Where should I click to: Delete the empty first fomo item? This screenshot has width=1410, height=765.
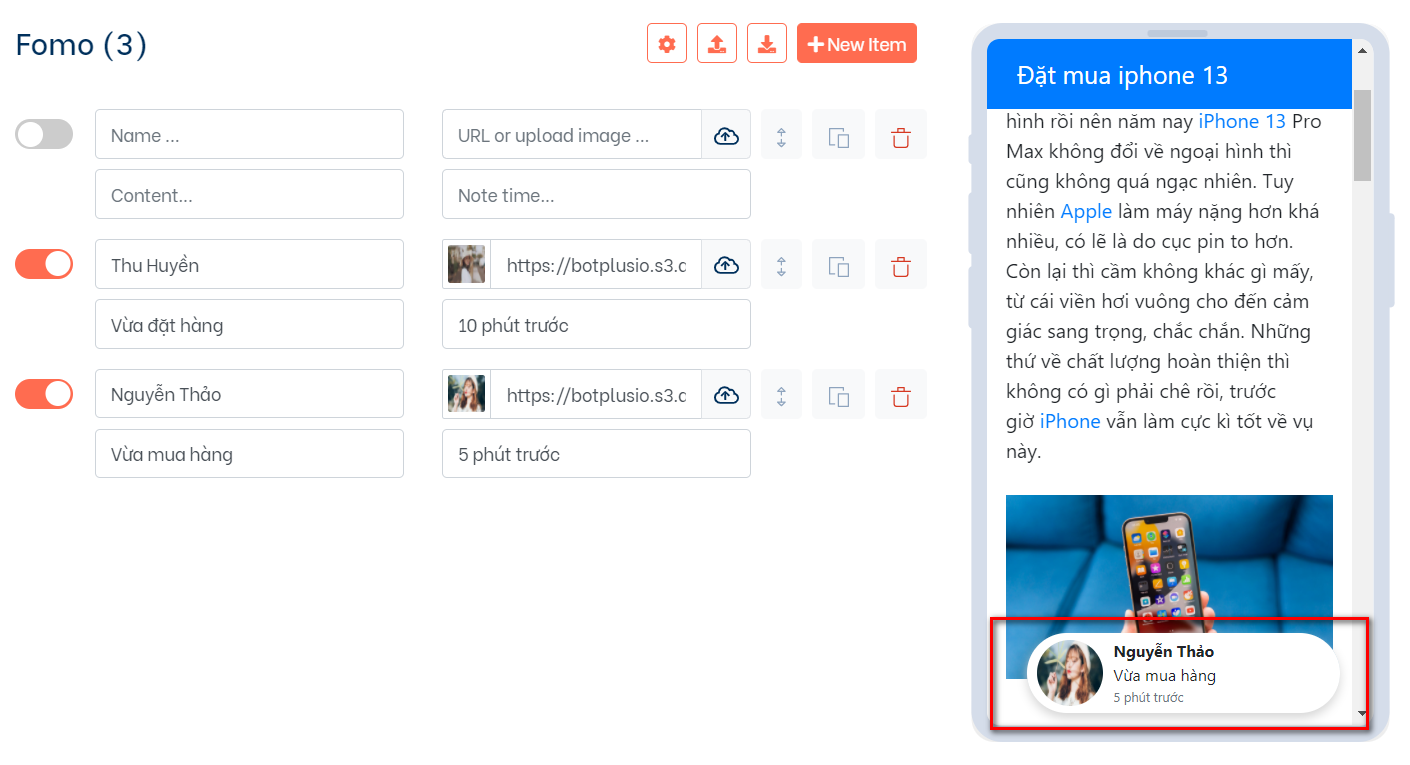click(901, 135)
